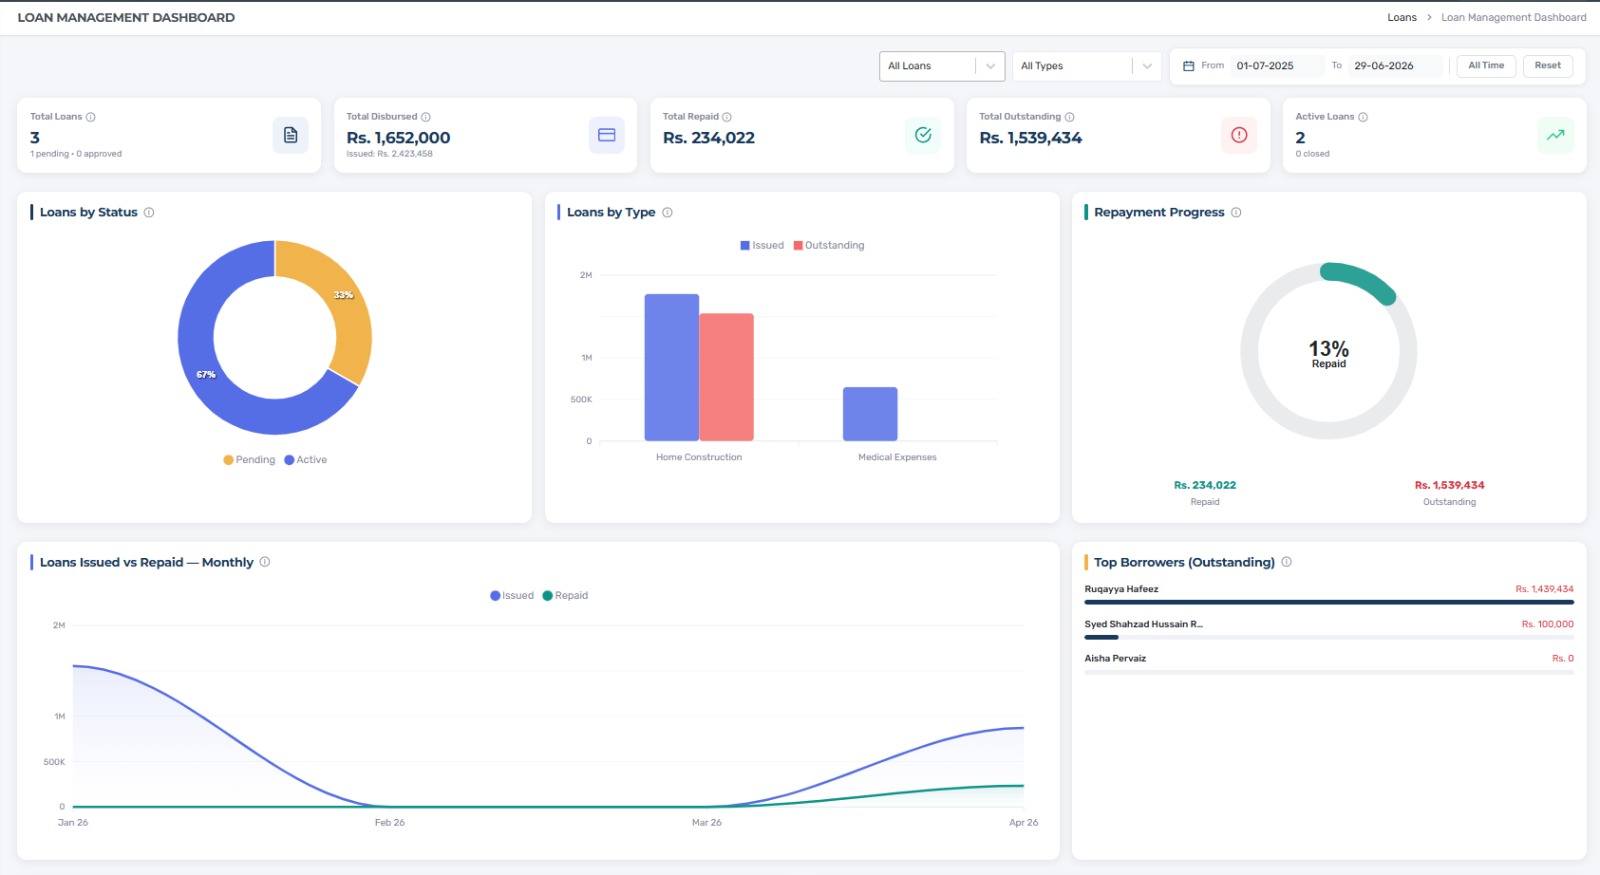Click info icon next to Loans Issued vs Repaid
The image size is (1600, 875).
[x=265, y=562]
